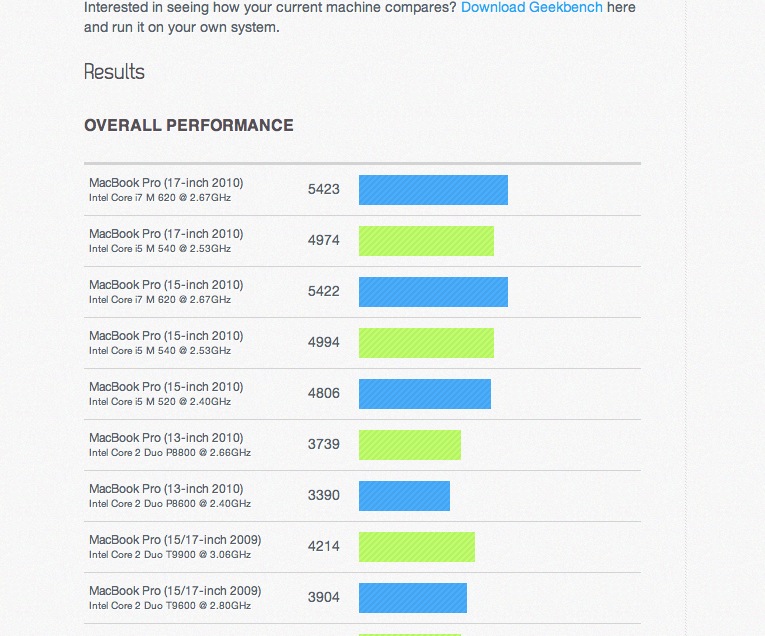
Task: Click the score value 5423
Action: point(323,189)
